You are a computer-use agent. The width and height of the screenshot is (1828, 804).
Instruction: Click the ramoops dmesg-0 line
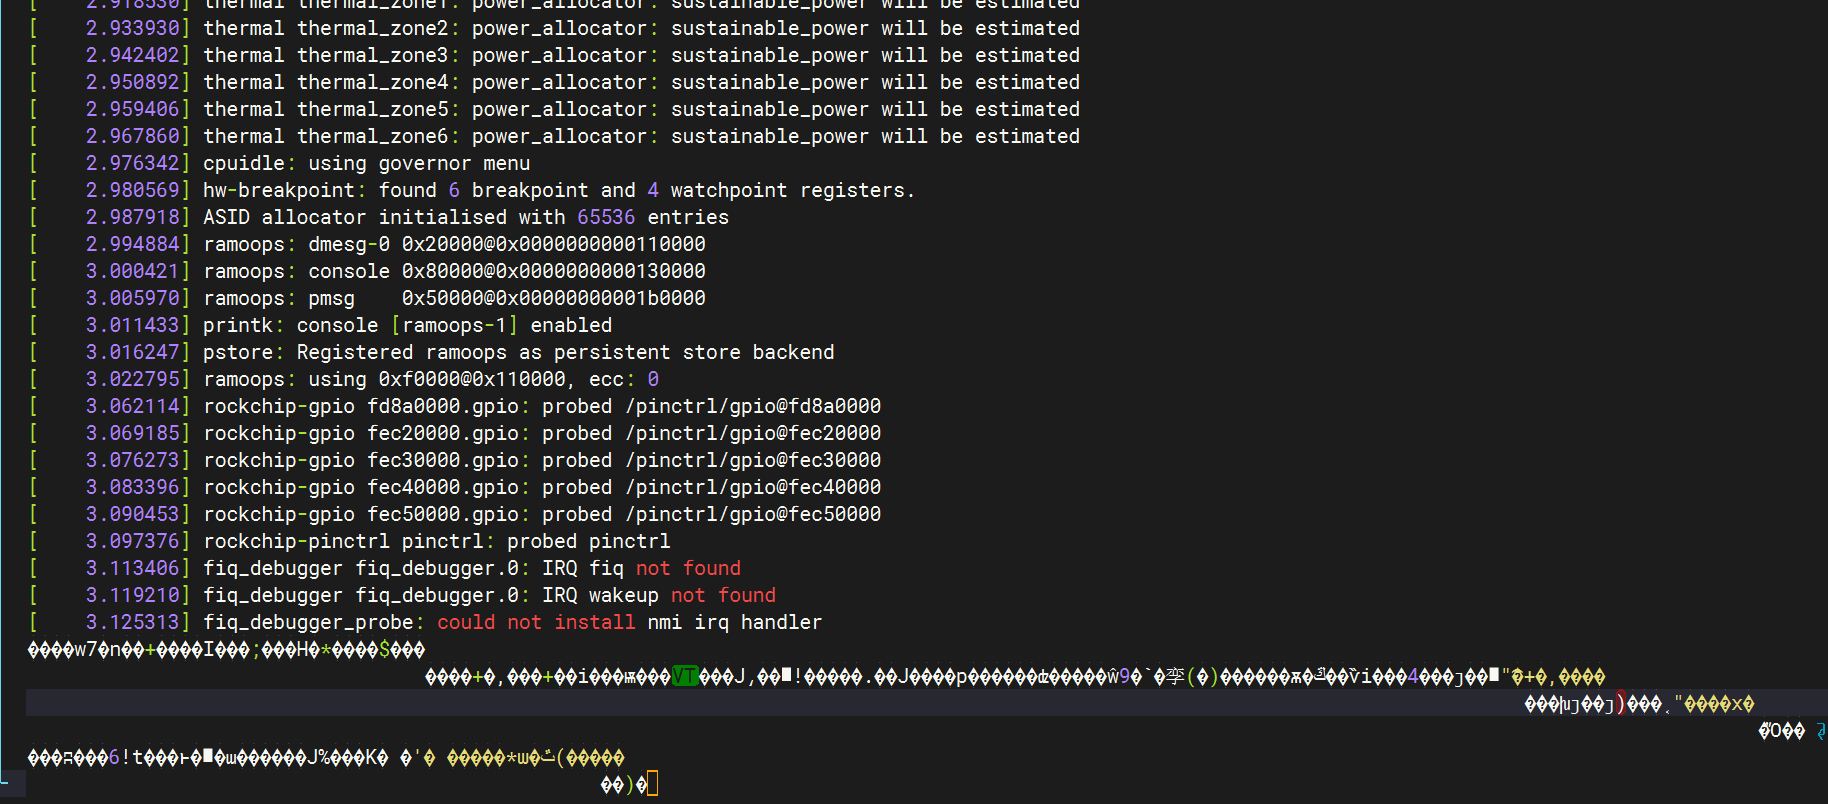(454, 244)
